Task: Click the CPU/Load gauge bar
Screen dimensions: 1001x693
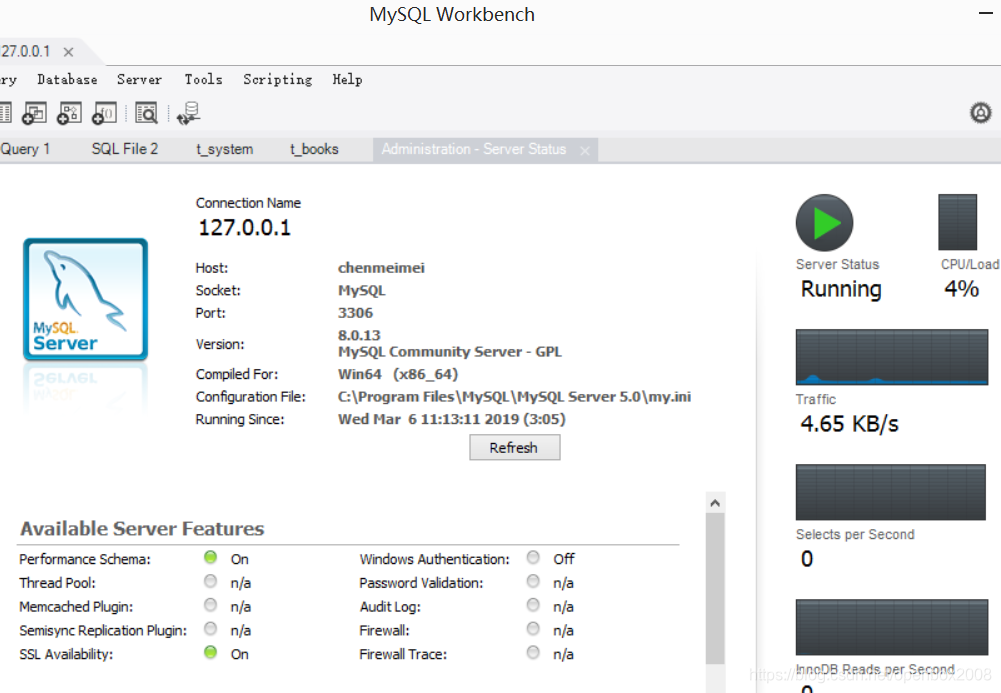Action: pyautogui.click(x=957, y=222)
